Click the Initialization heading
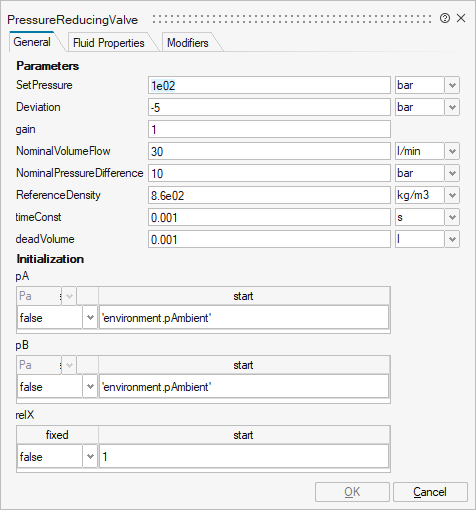This screenshot has height=510, width=476. click(50, 259)
